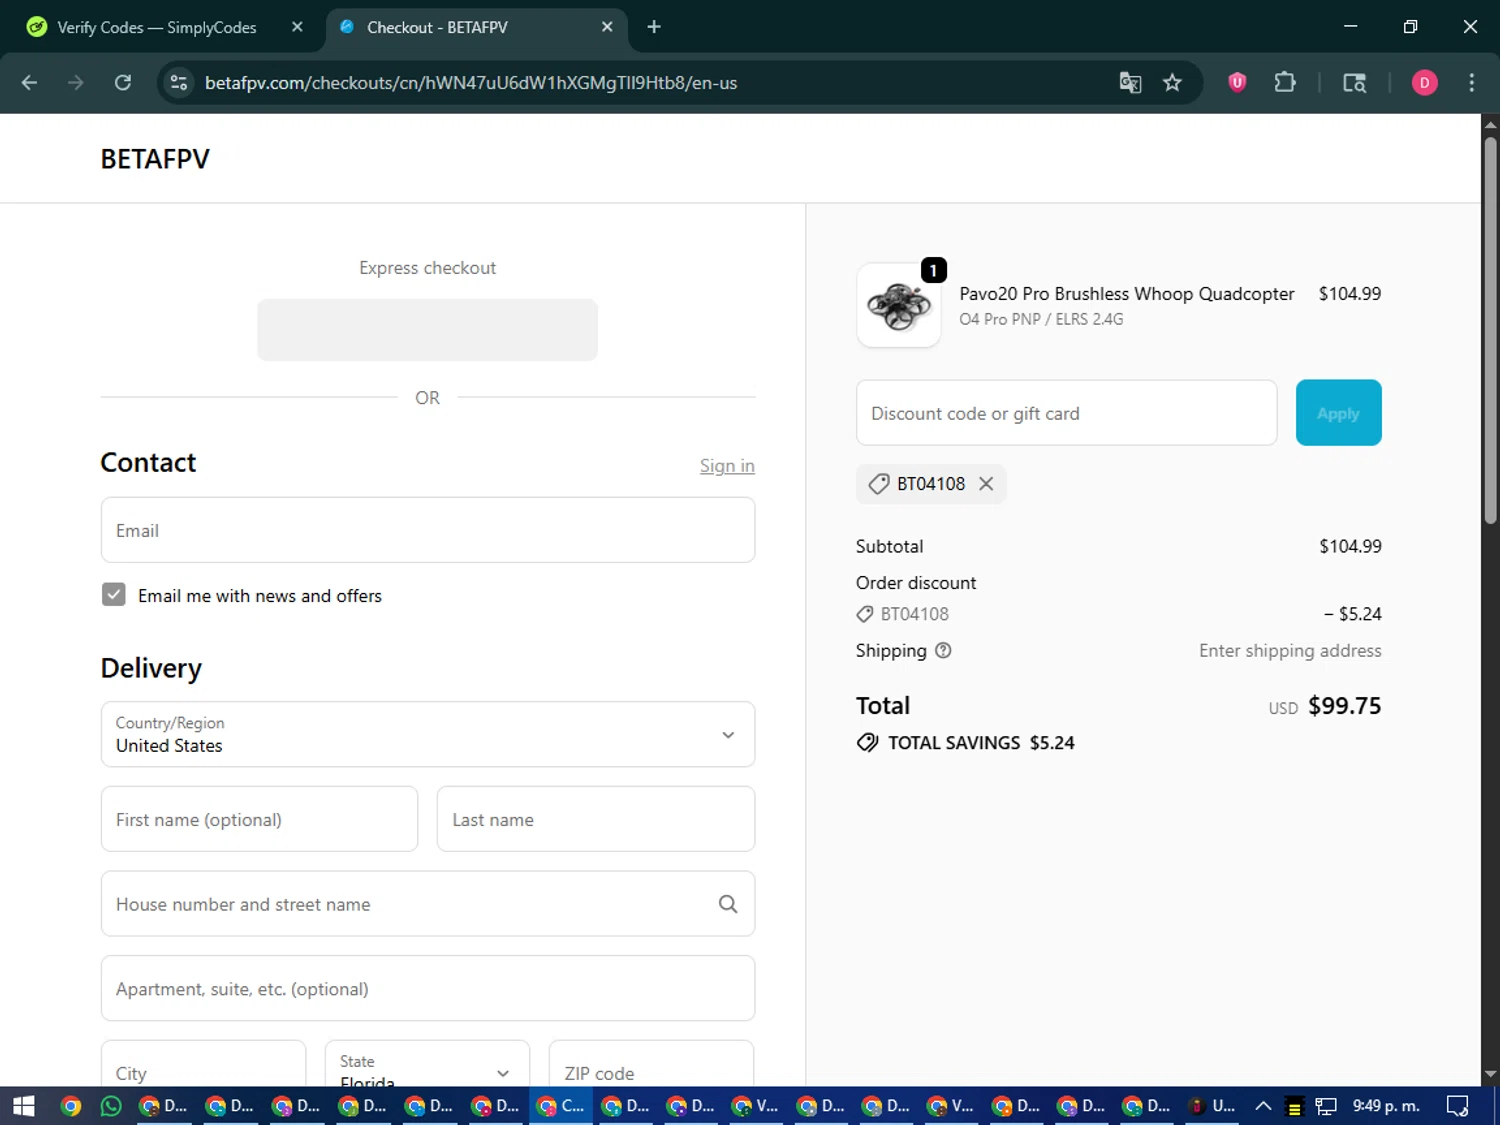Close the Verify Codes SimplyCodes tab
1500x1125 pixels.
click(297, 27)
